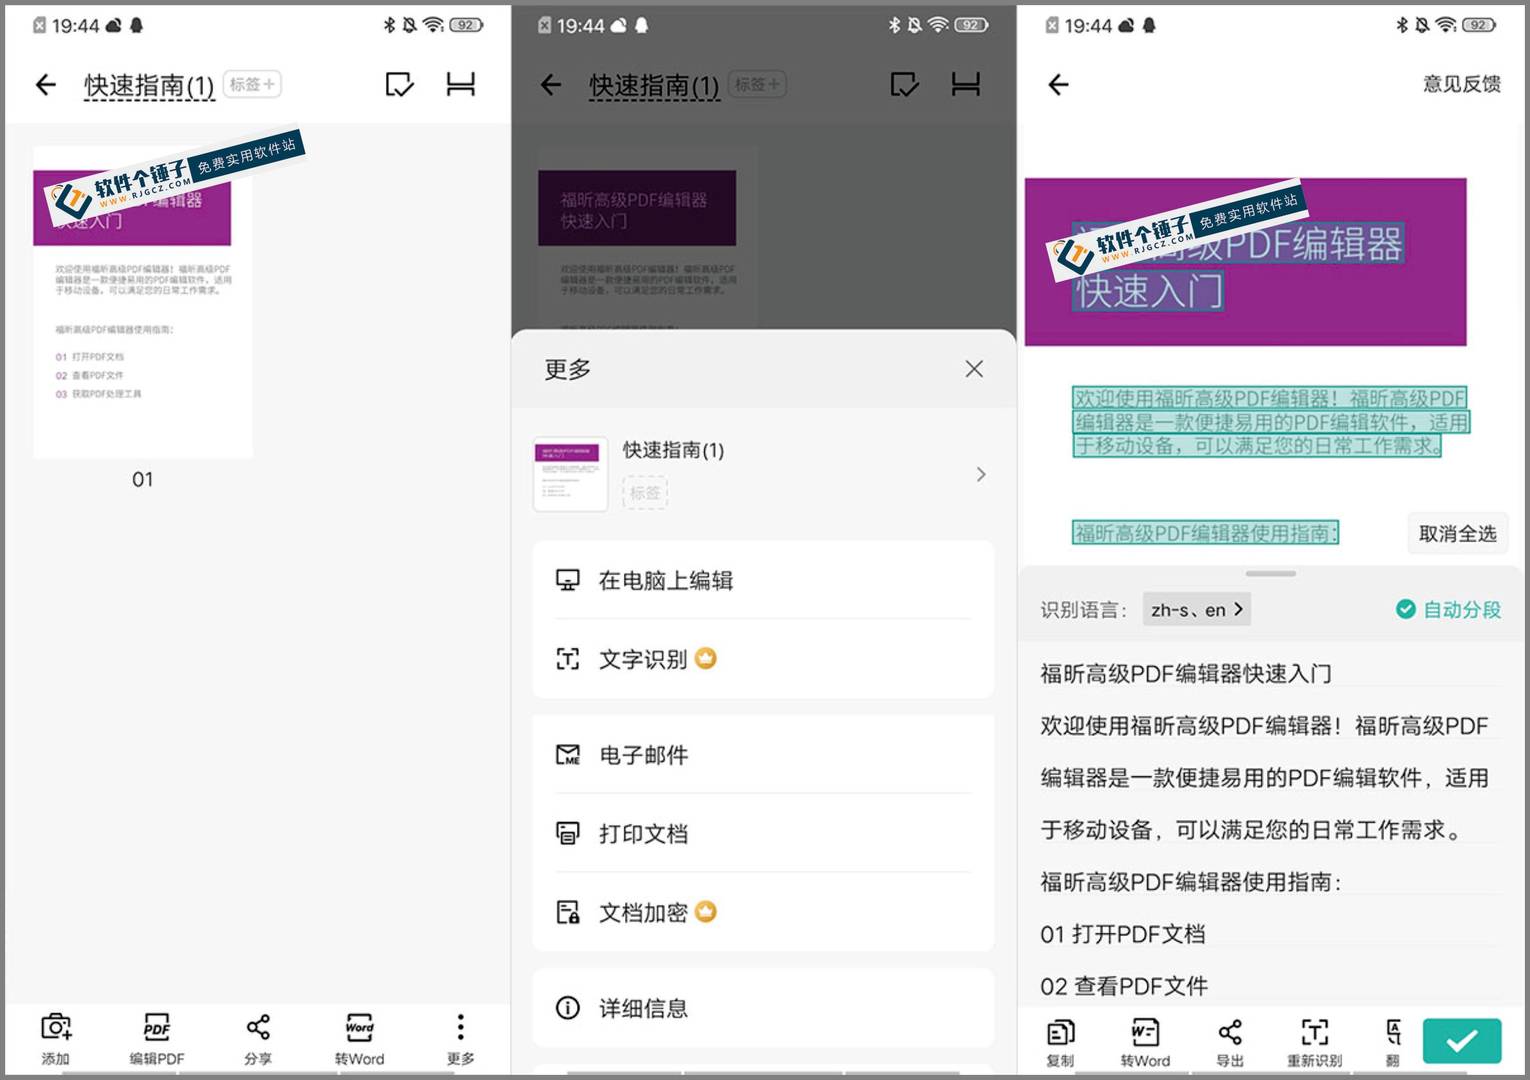Image resolution: width=1530 pixels, height=1080 pixels.
Task: Tap left screen title 快速指南(1)
Action: tap(149, 86)
